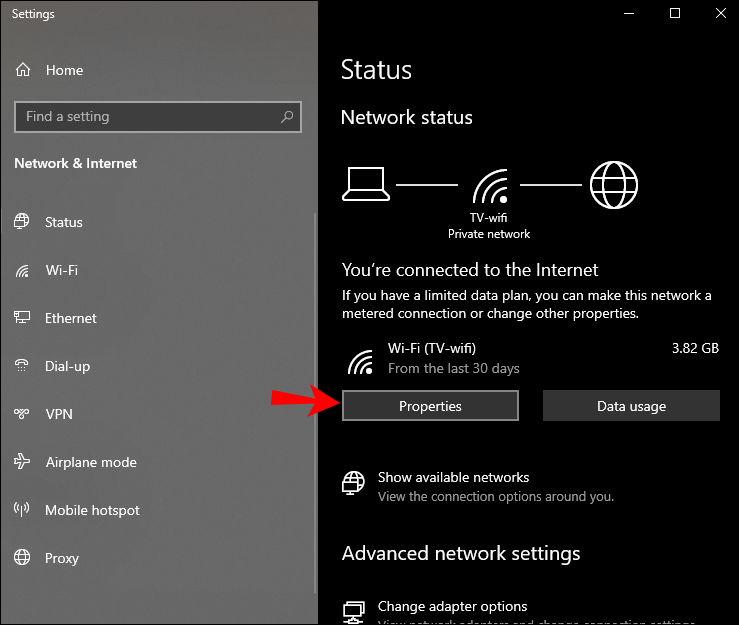Click the Network & Internet heading

point(75,164)
